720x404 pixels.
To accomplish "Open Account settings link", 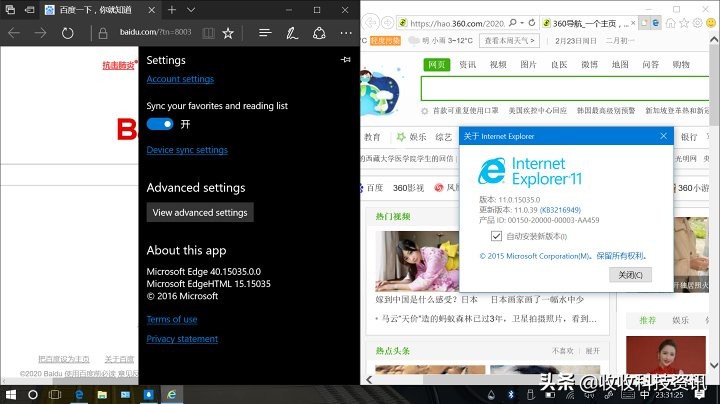I will click(x=180, y=79).
